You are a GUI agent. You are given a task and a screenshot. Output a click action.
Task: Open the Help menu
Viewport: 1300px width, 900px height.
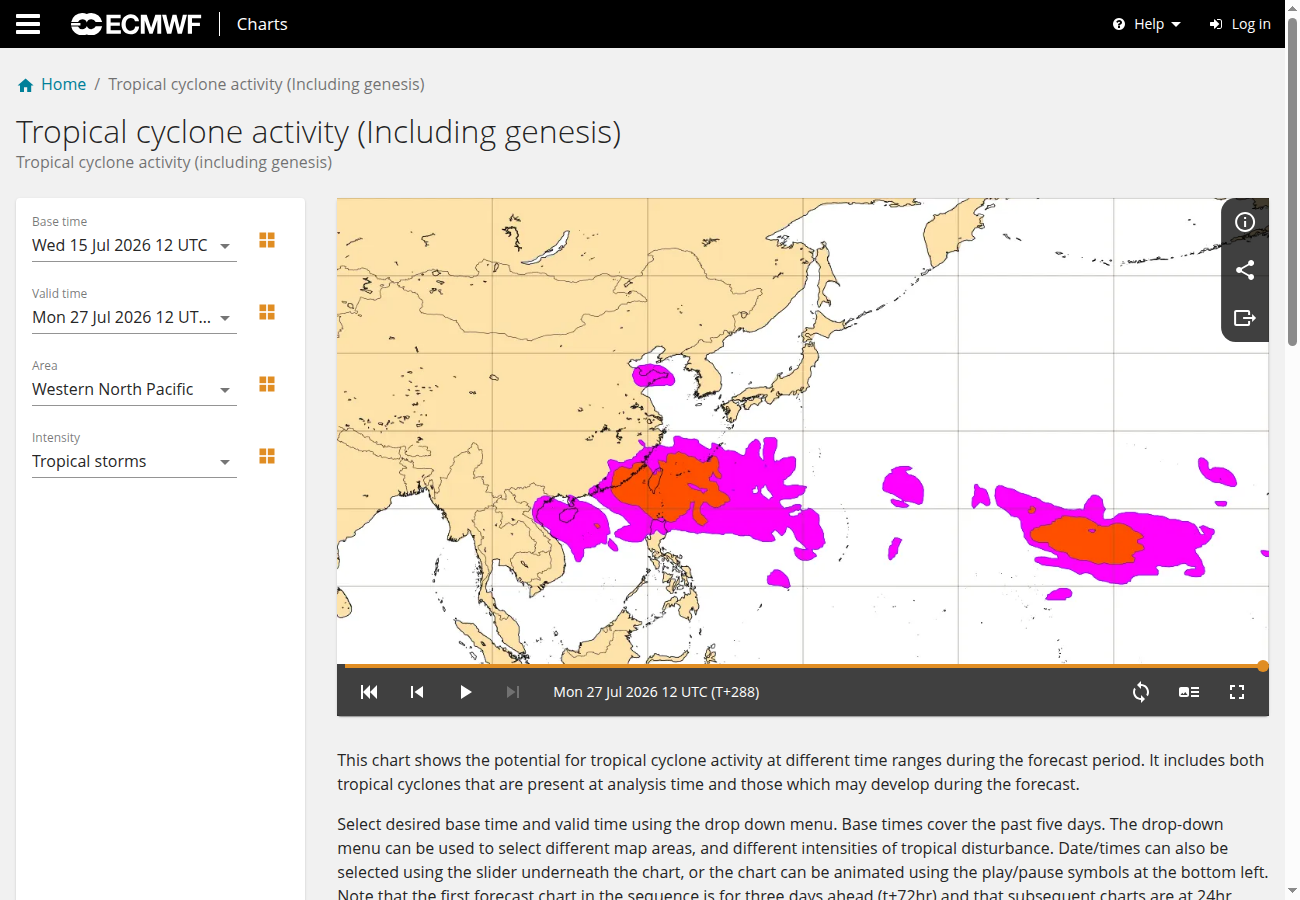1147,24
